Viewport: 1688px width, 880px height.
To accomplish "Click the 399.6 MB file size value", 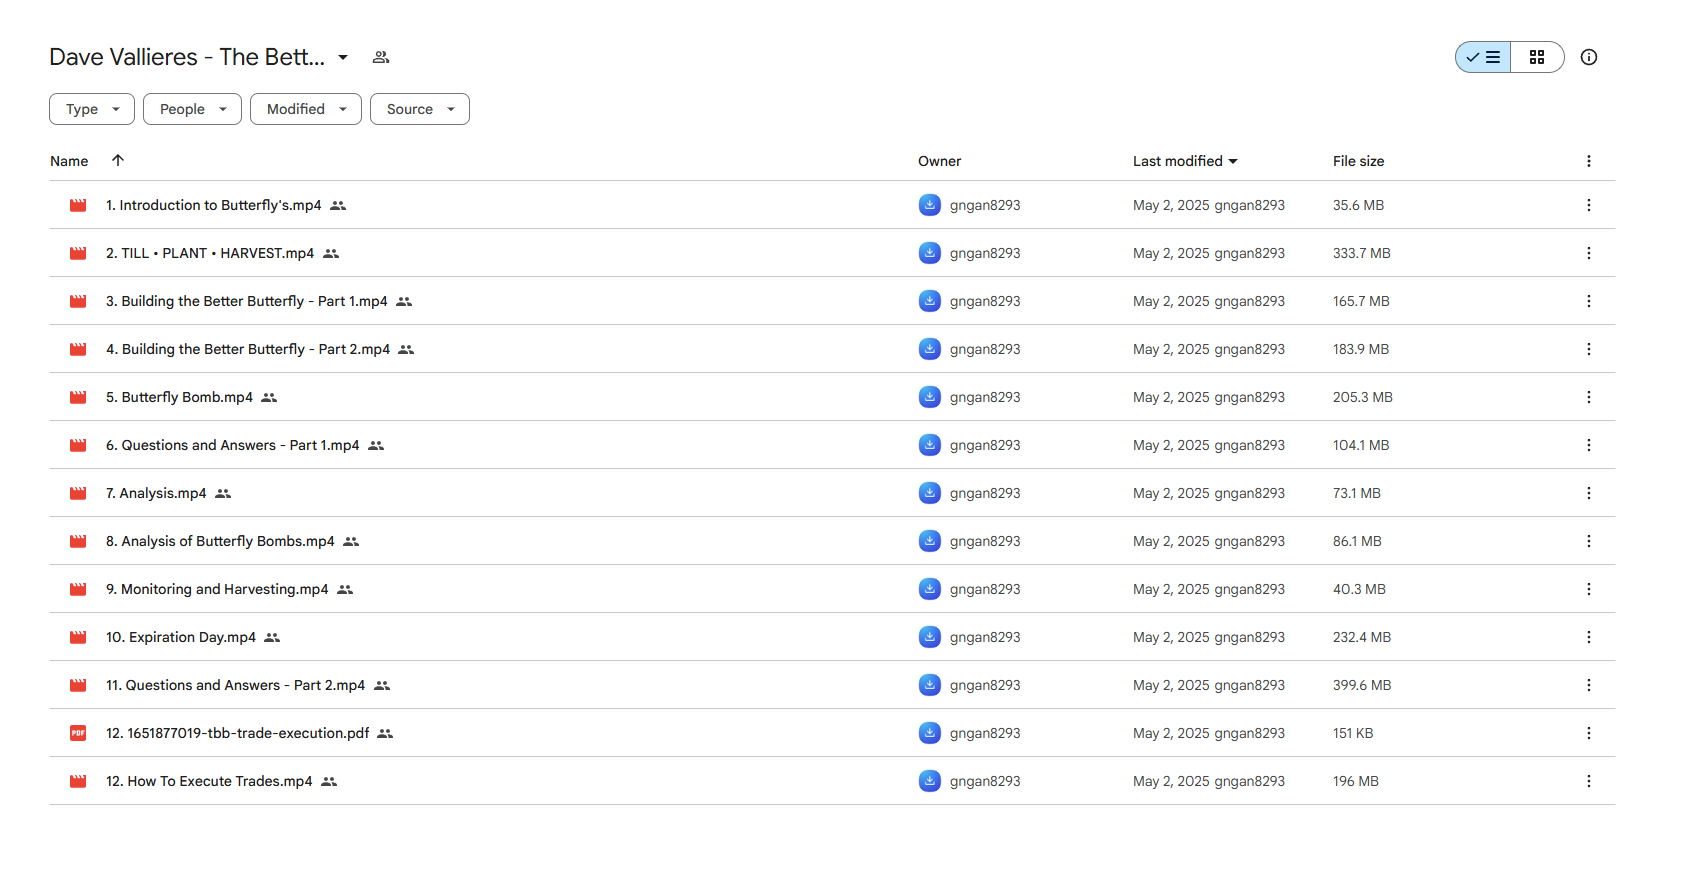I will [1362, 685].
